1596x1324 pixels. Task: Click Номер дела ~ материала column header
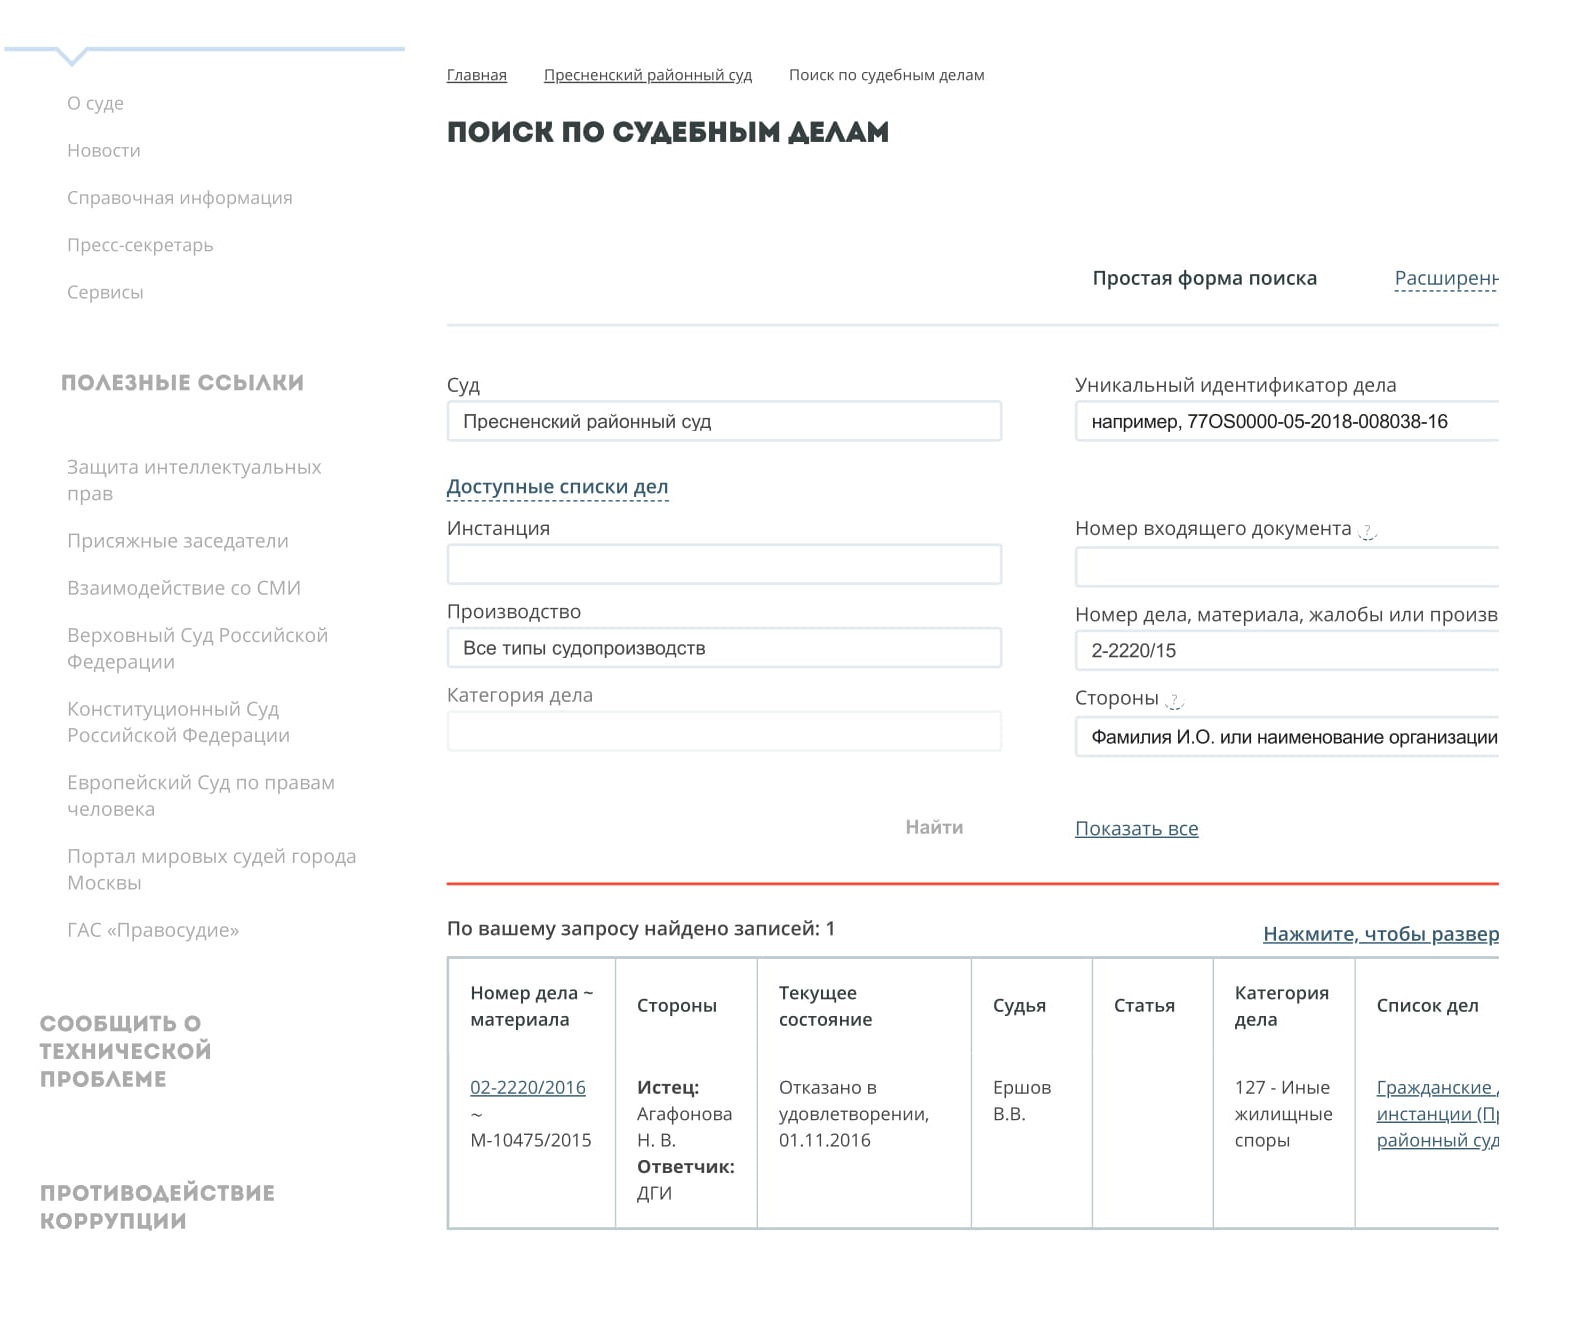click(532, 1006)
